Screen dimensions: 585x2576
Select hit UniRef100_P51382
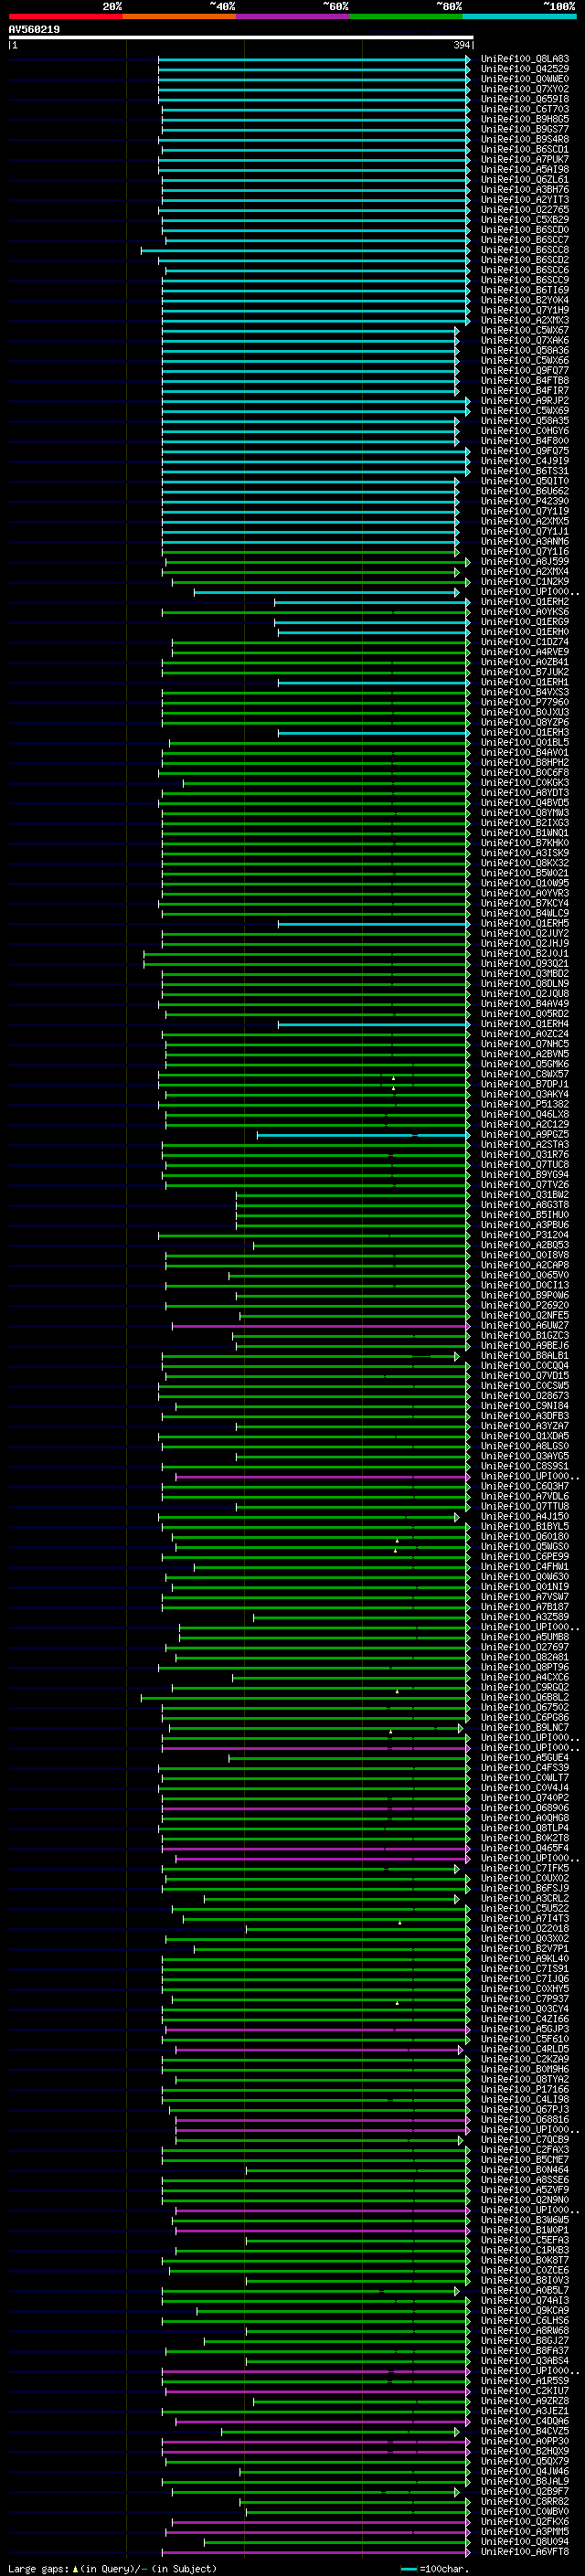pos(525,1105)
